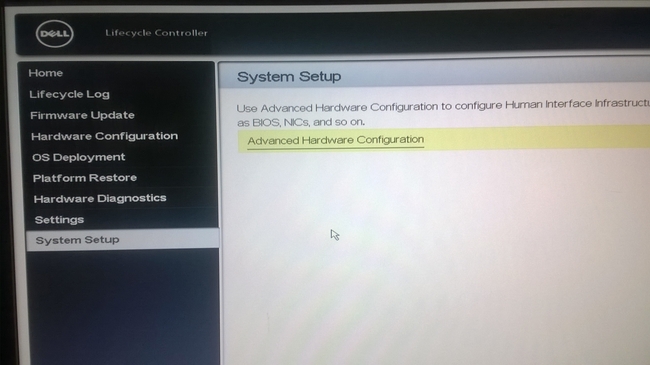The height and width of the screenshot is (365, 650).
Task: Click the System Setup page heading
Action: (289, 77)
